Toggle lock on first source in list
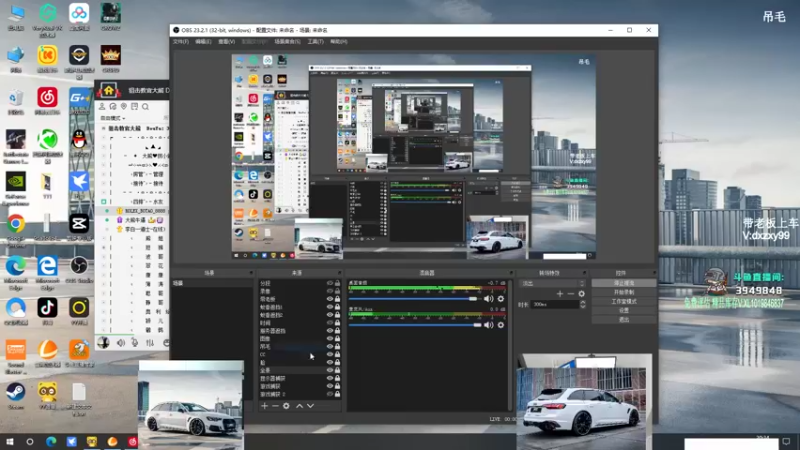This screenshot has height=450, width=800. (338, 283)
